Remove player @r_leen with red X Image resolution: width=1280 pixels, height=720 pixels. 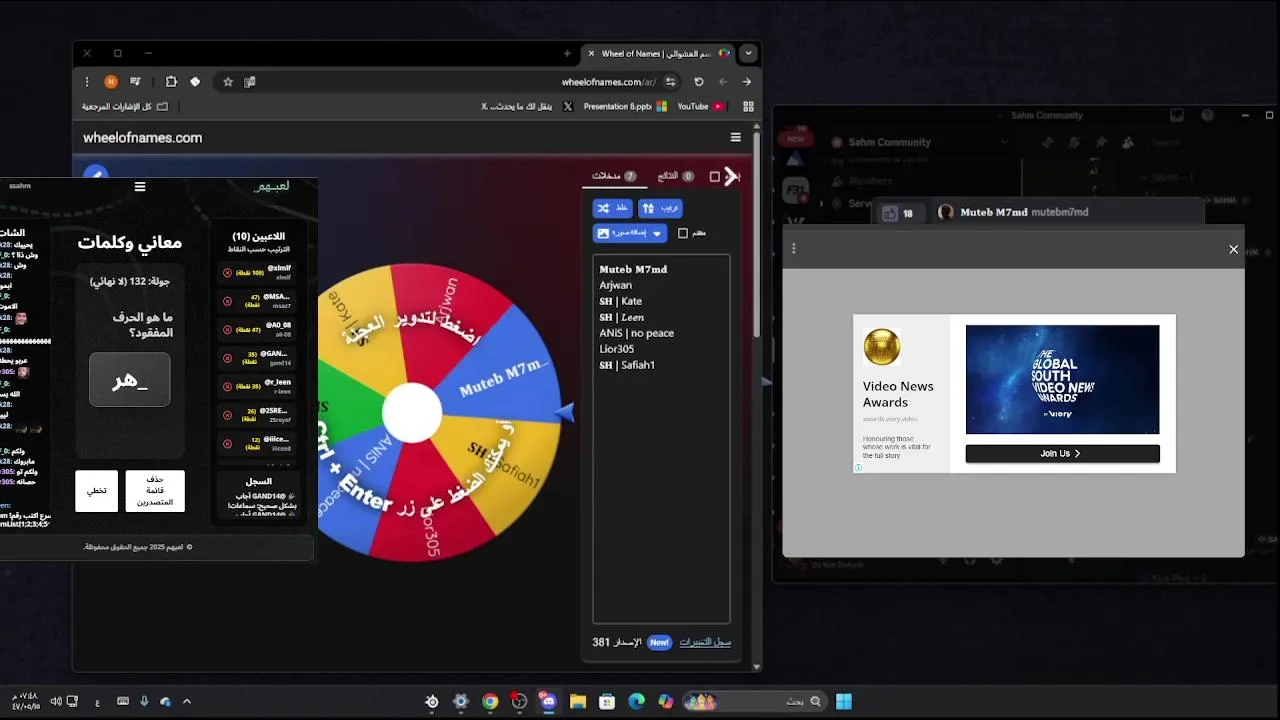coord(227,385)
